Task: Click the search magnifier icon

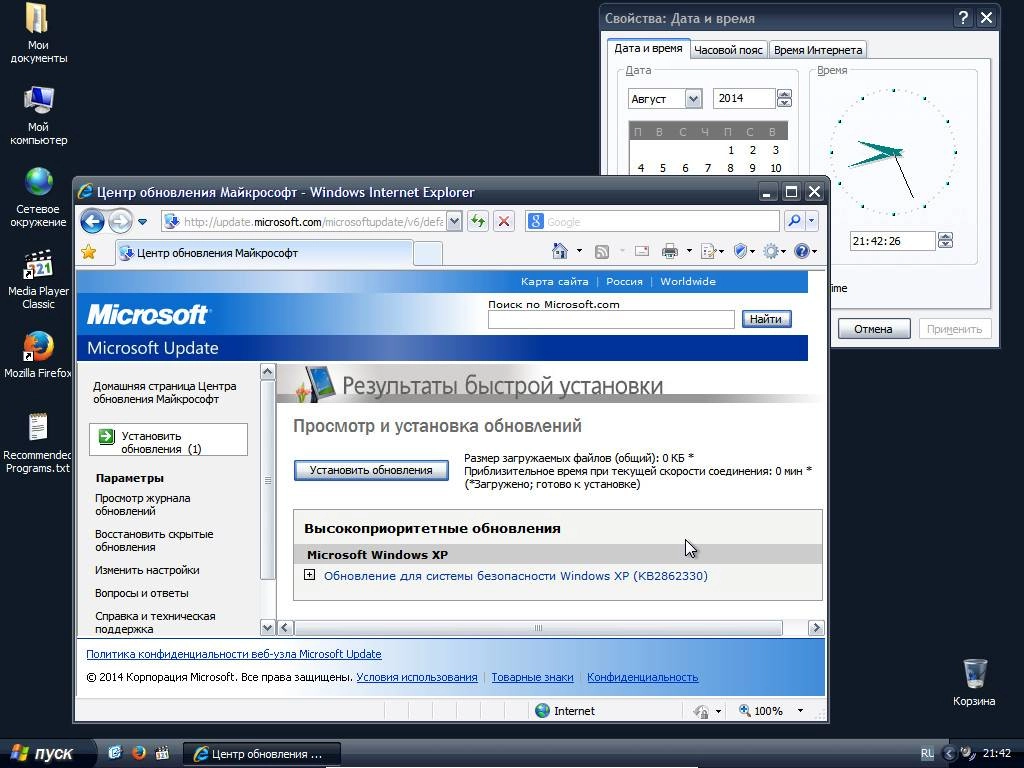Action: [x=793, y=221]
